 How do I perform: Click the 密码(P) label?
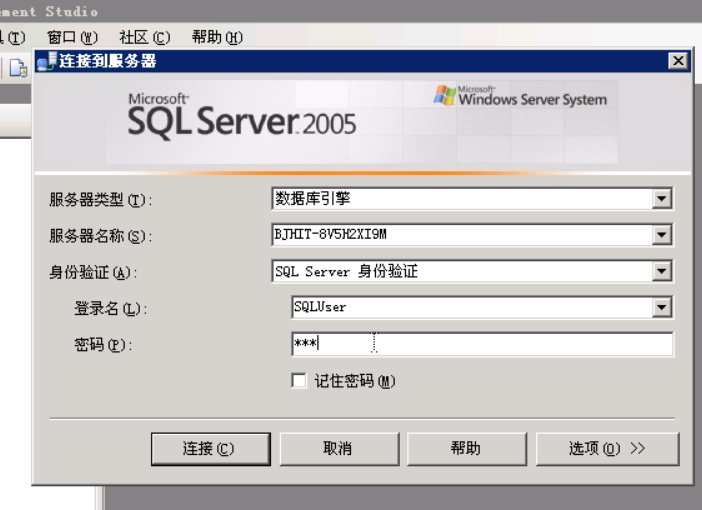pos(103,345)
